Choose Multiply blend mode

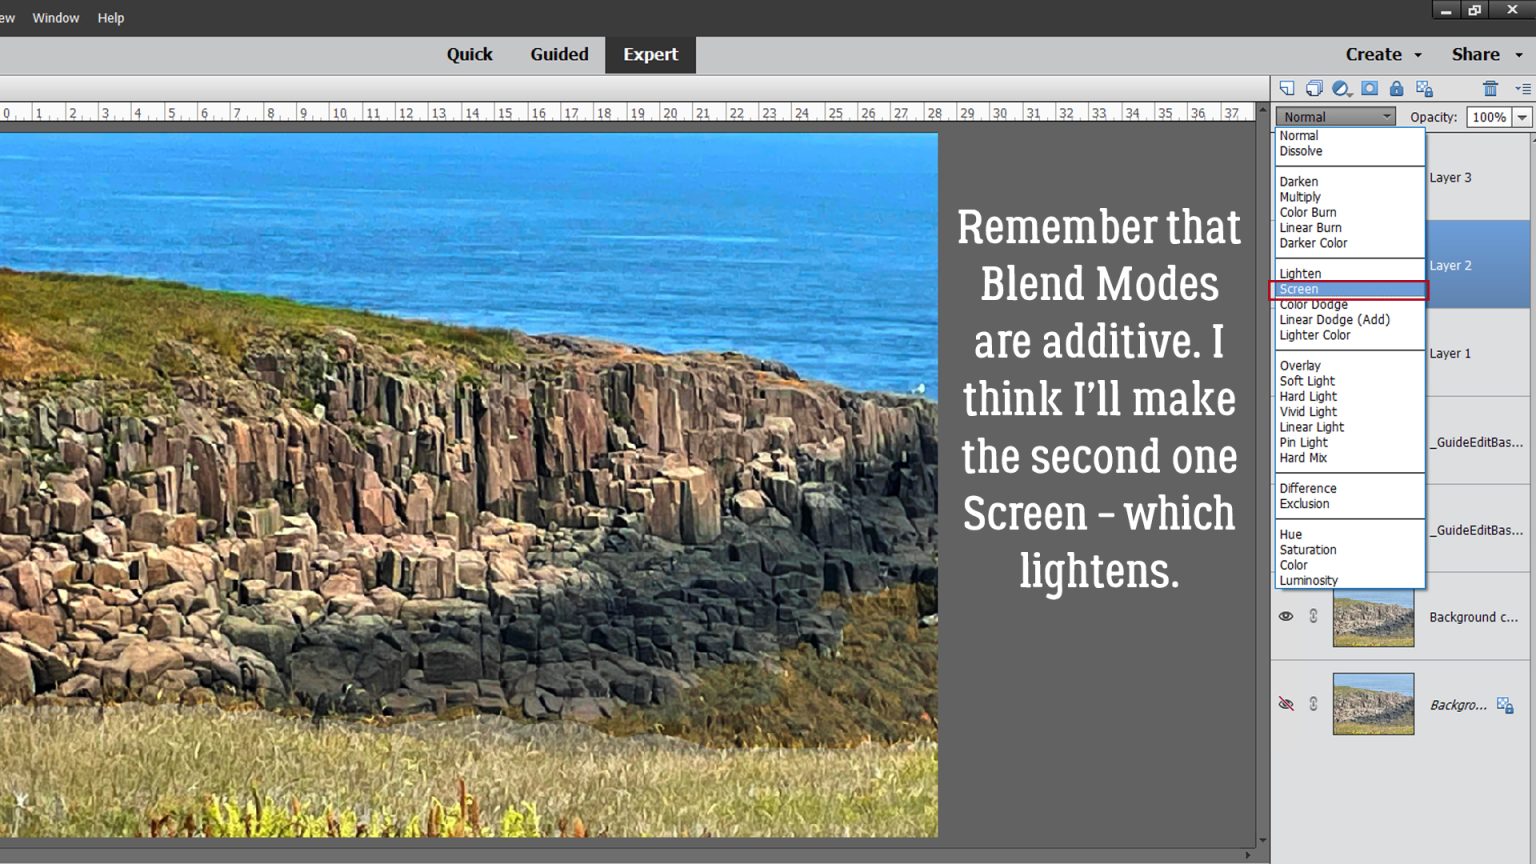tap(1300, 197)
